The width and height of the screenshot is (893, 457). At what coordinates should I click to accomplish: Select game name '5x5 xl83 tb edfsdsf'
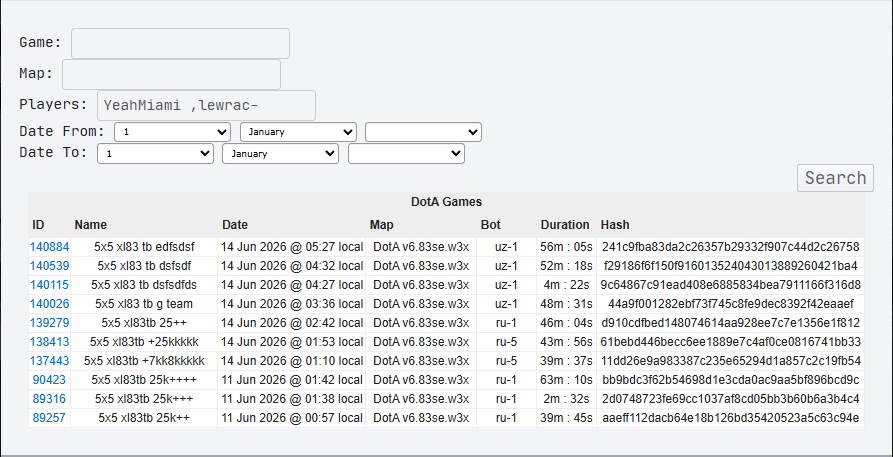(x=144, y=247)
